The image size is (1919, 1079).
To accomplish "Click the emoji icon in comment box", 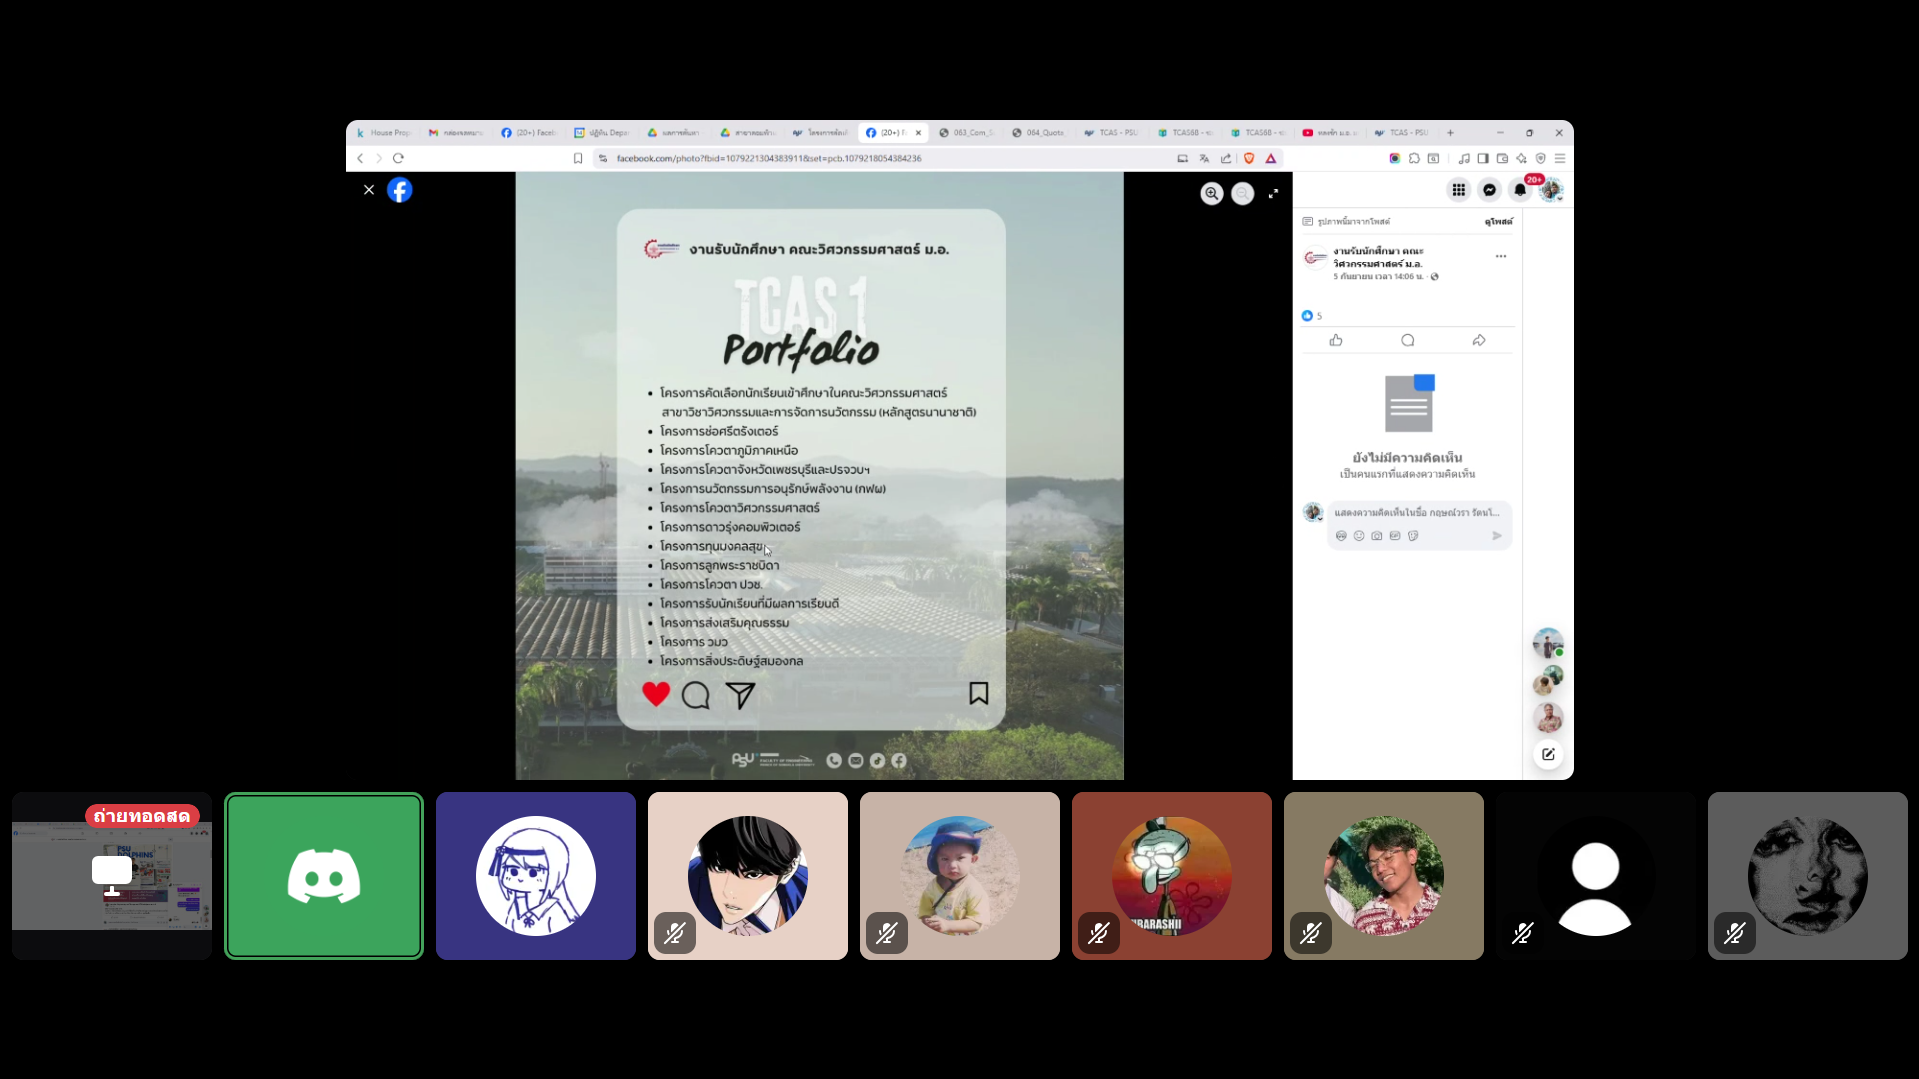I will 1359,536.
